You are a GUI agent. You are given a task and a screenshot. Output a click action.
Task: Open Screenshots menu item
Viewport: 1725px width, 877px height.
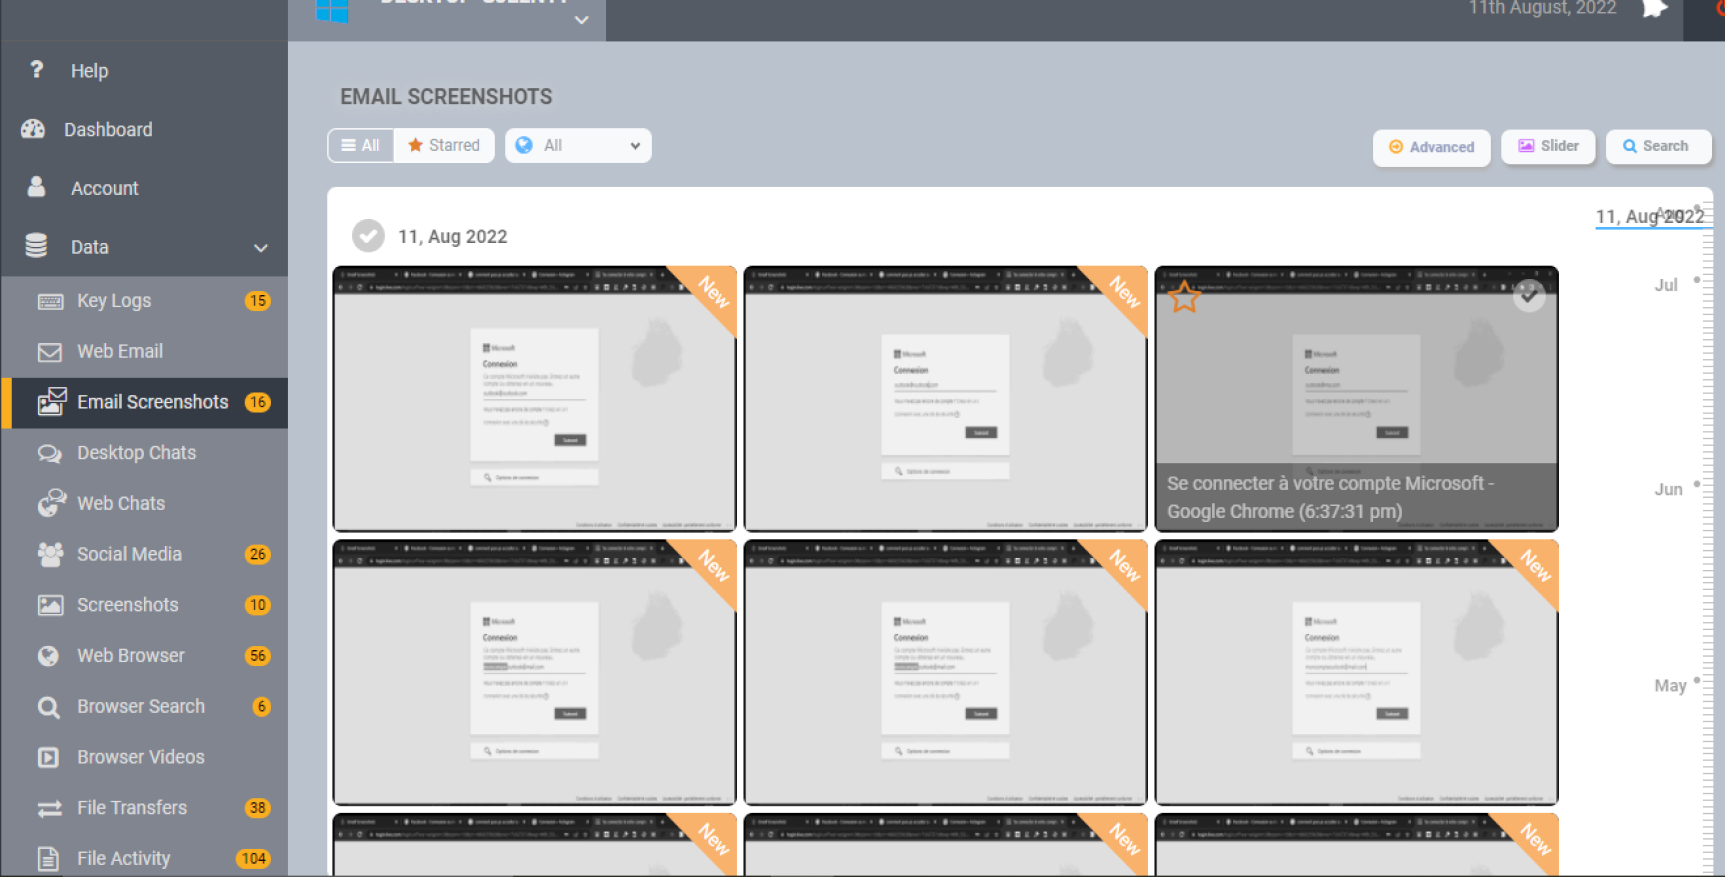(x=144, y=605)
